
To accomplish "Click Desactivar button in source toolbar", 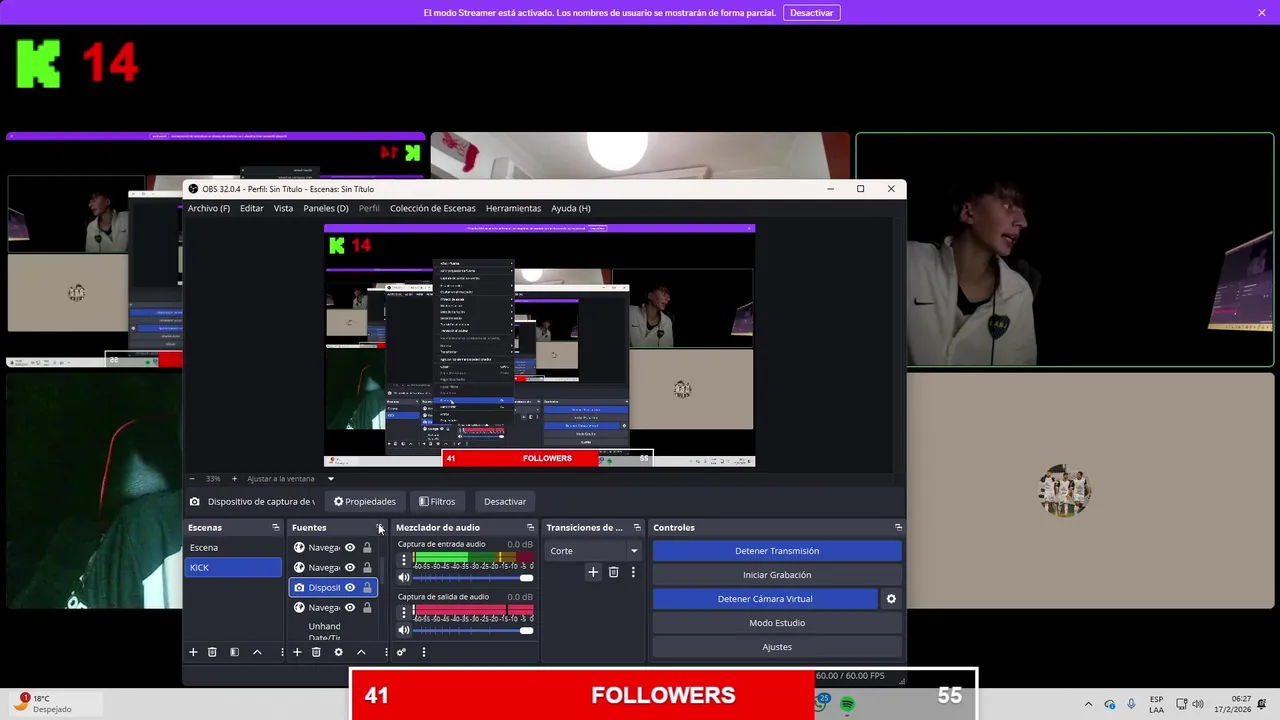I will pos(505,502).
